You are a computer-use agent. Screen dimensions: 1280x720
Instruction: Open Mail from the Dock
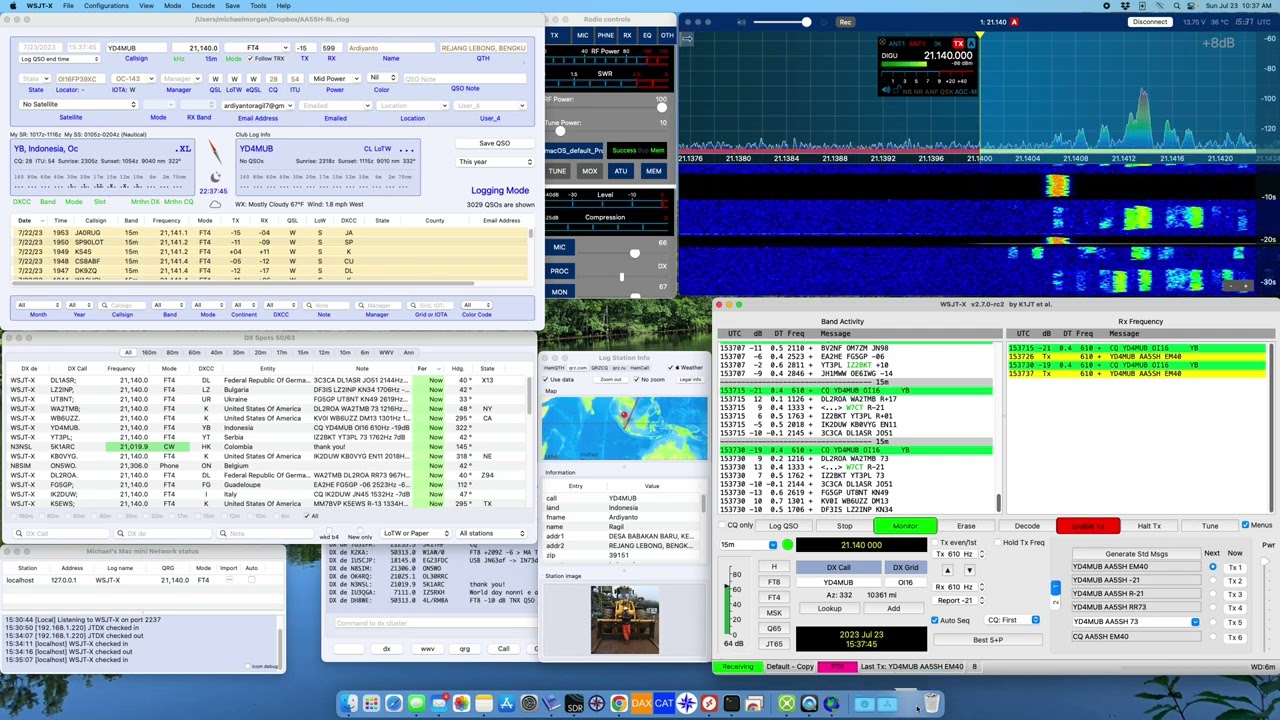pyautogui.click(x=439, y=704)
